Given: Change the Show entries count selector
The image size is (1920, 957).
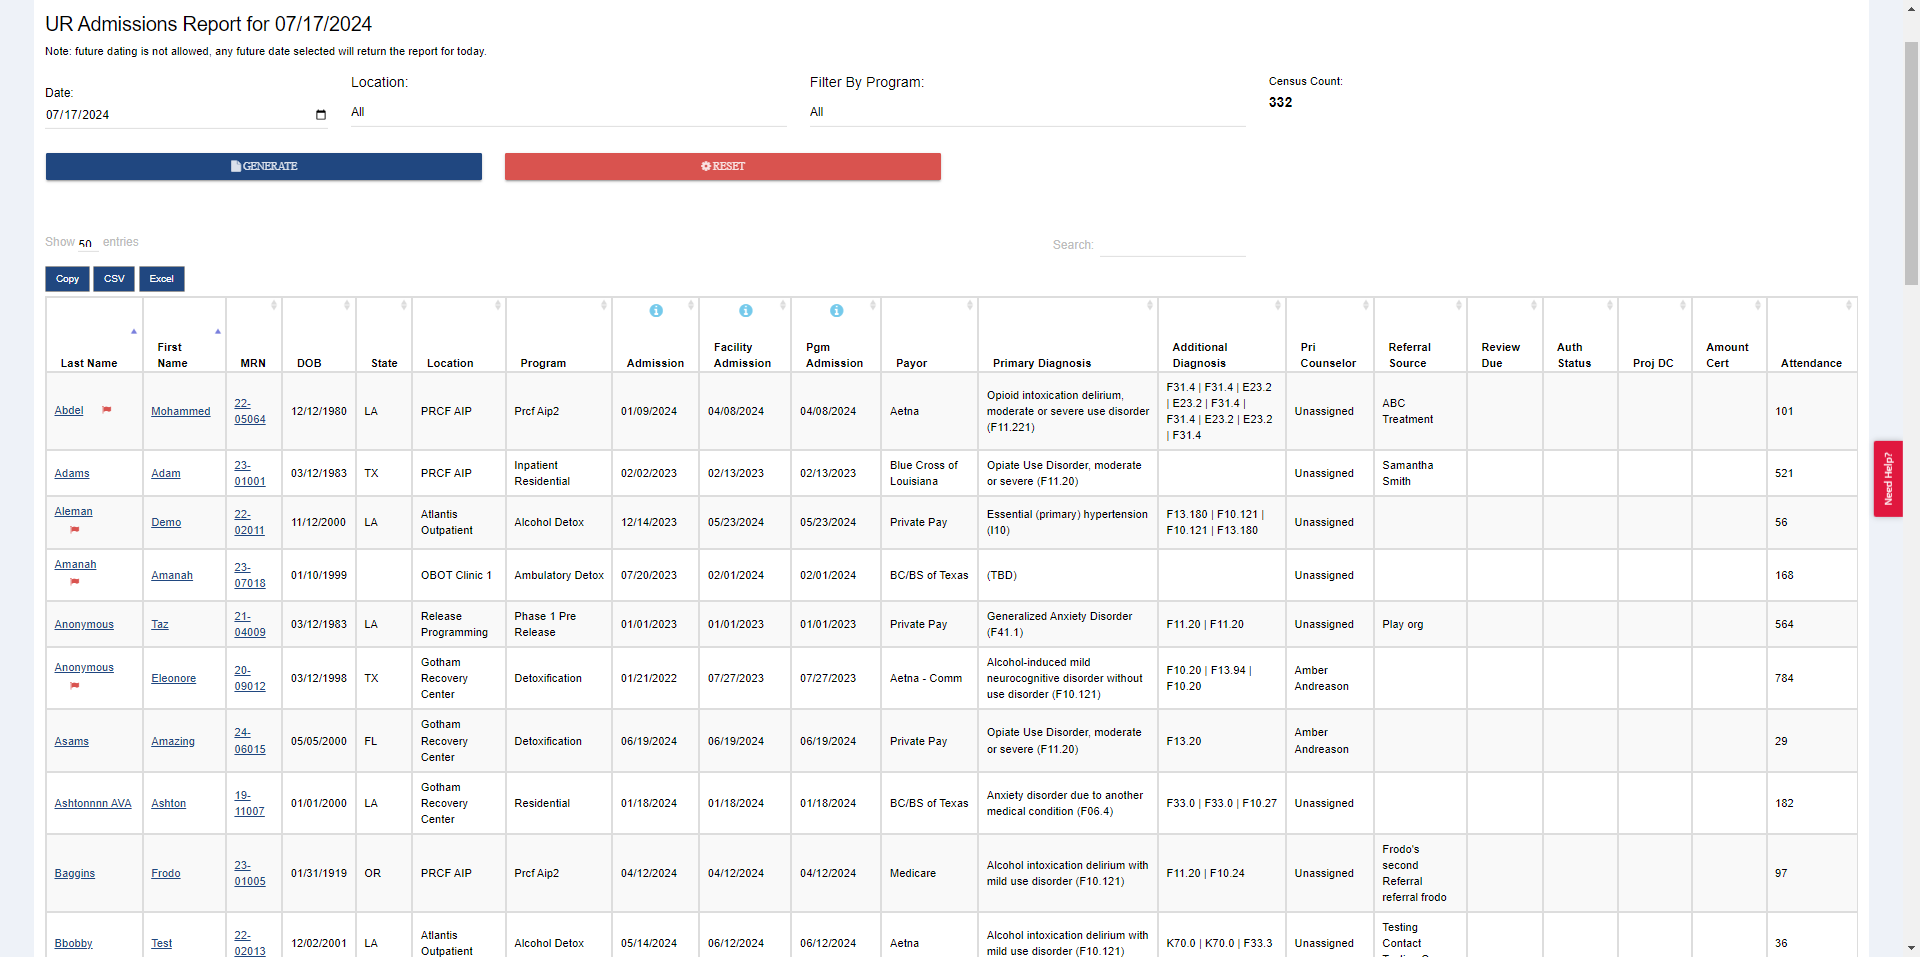Looking at the screenshot, I should [86, 243].
